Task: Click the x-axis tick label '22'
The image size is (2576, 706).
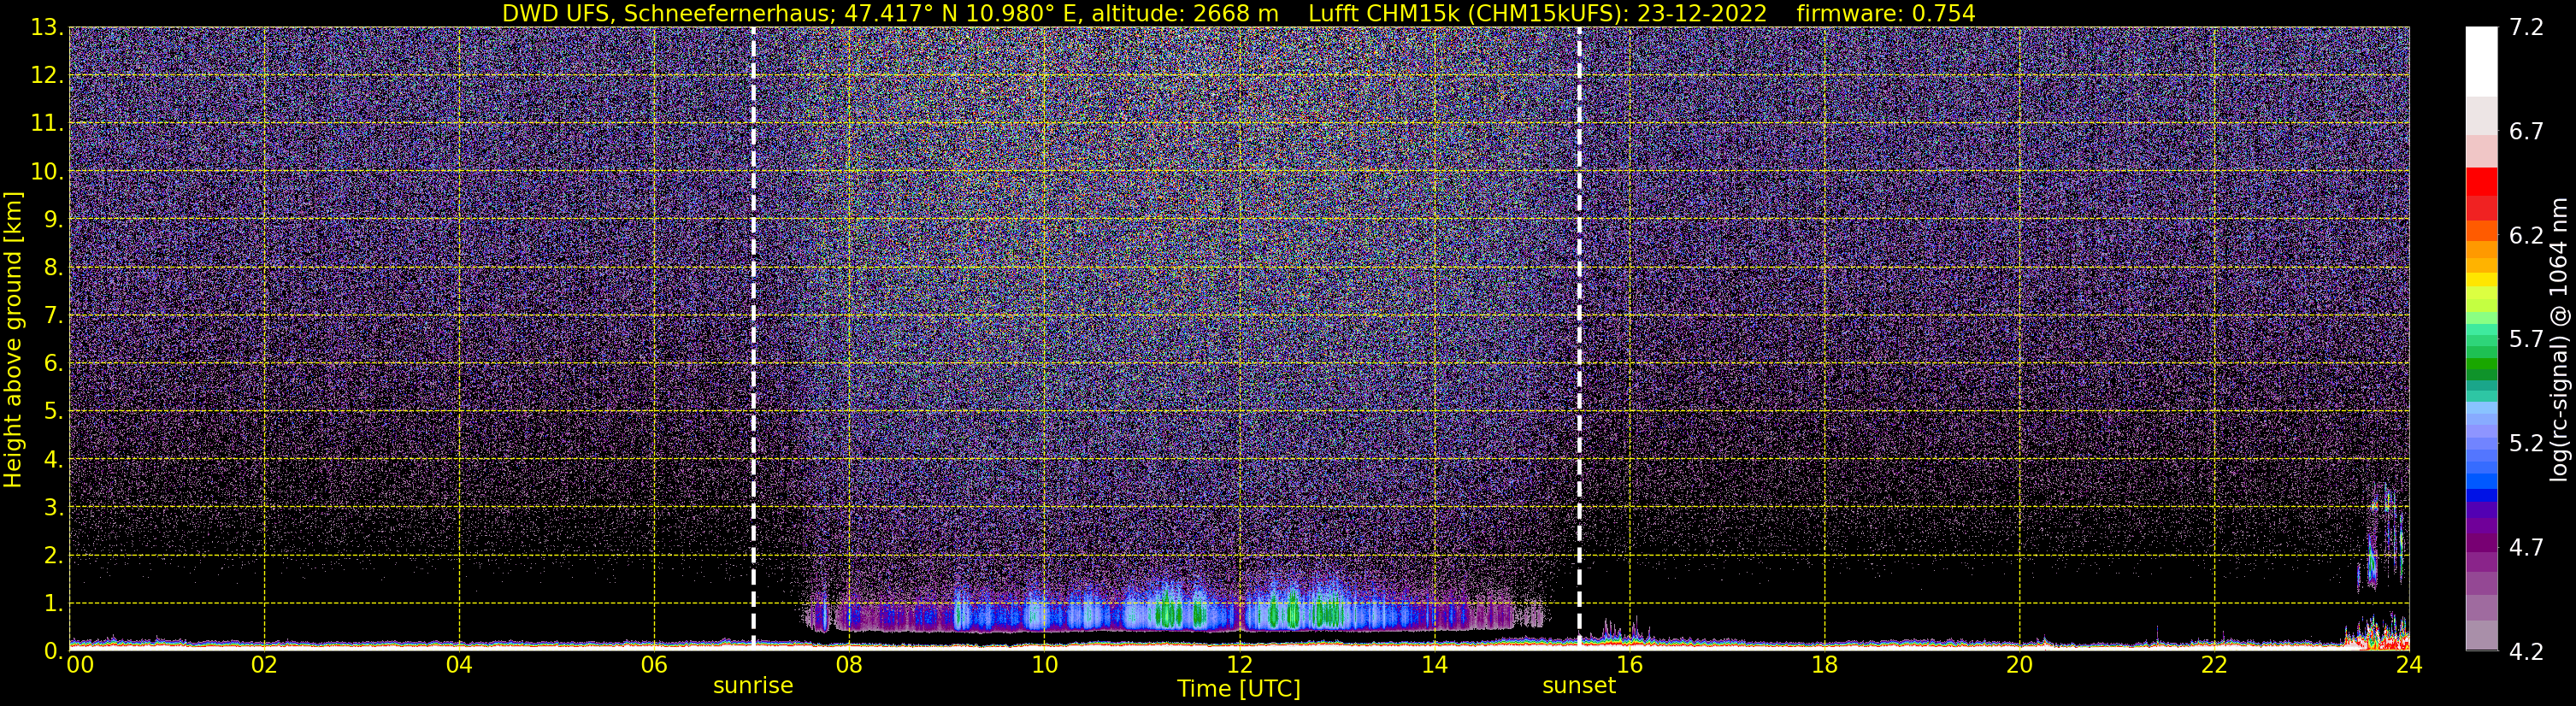Action: pyautogui.click(x=2214, y=665)
